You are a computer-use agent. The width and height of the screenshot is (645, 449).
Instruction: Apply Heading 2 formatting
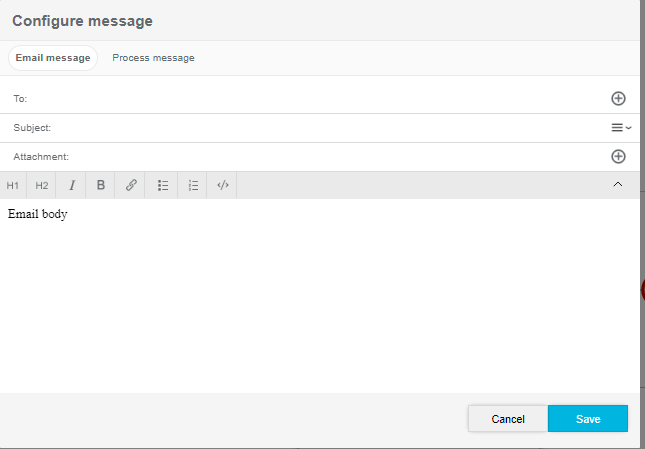[x=42, y=185]
